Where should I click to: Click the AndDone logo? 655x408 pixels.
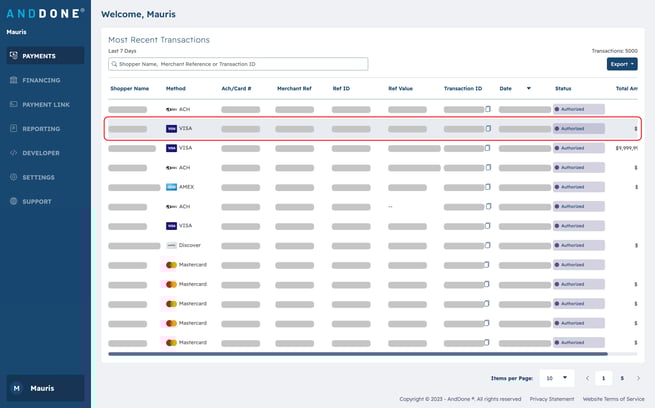45,14
